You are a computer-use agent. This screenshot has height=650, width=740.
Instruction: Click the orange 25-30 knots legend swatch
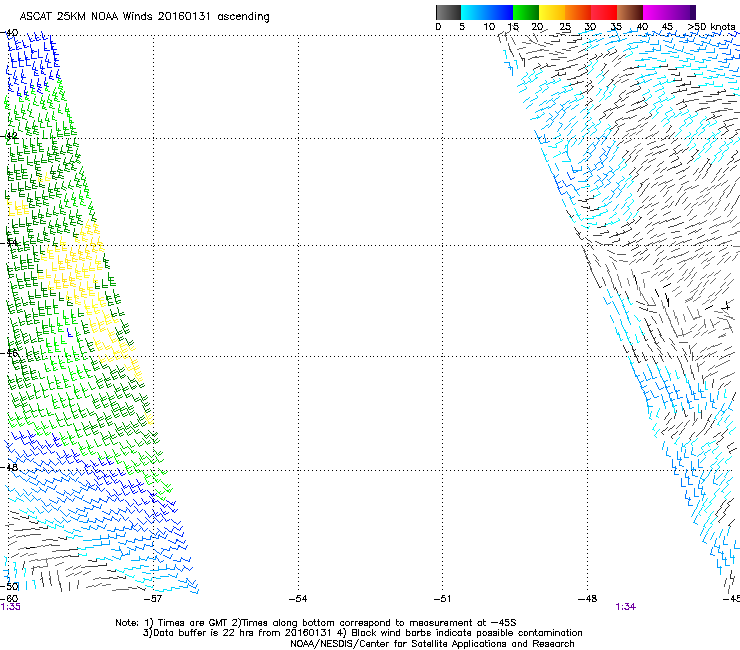[578, 12]
